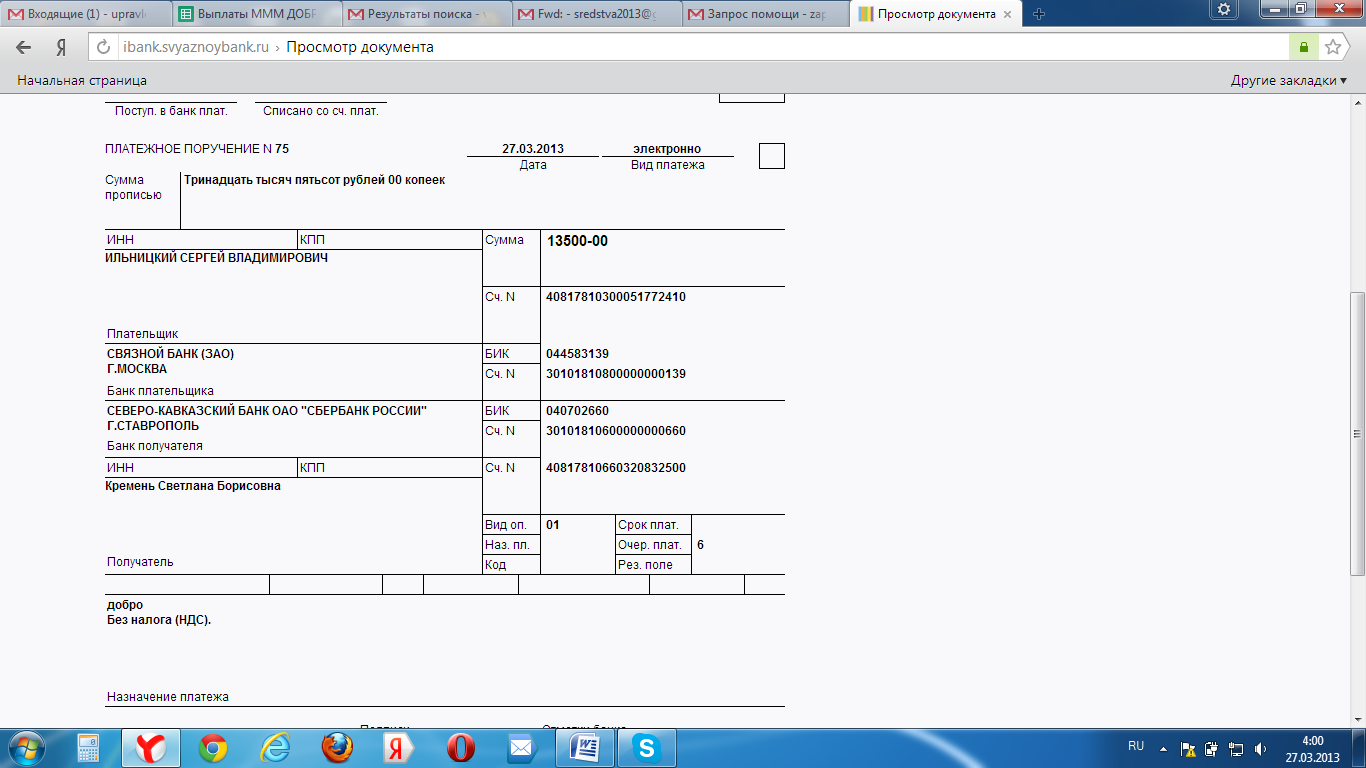Launch Internet Explorer from taskbar
Viewport: 1366px width, 768px height.
(x=275, y=747)
